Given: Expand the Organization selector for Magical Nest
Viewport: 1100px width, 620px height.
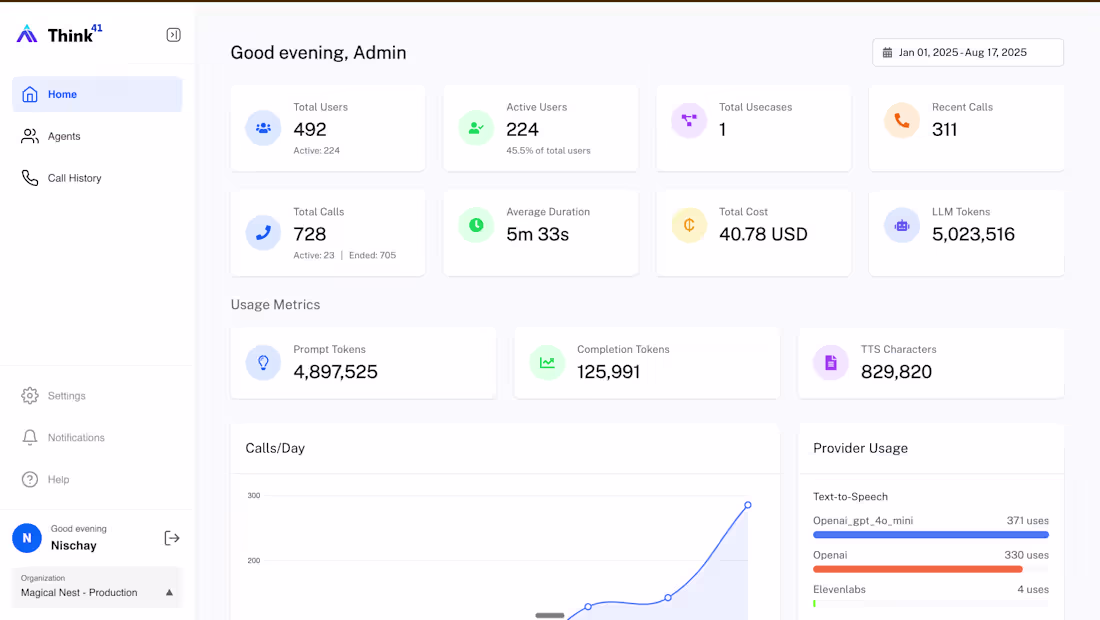Looking at the screenshot, I should [x=95, y=586].
